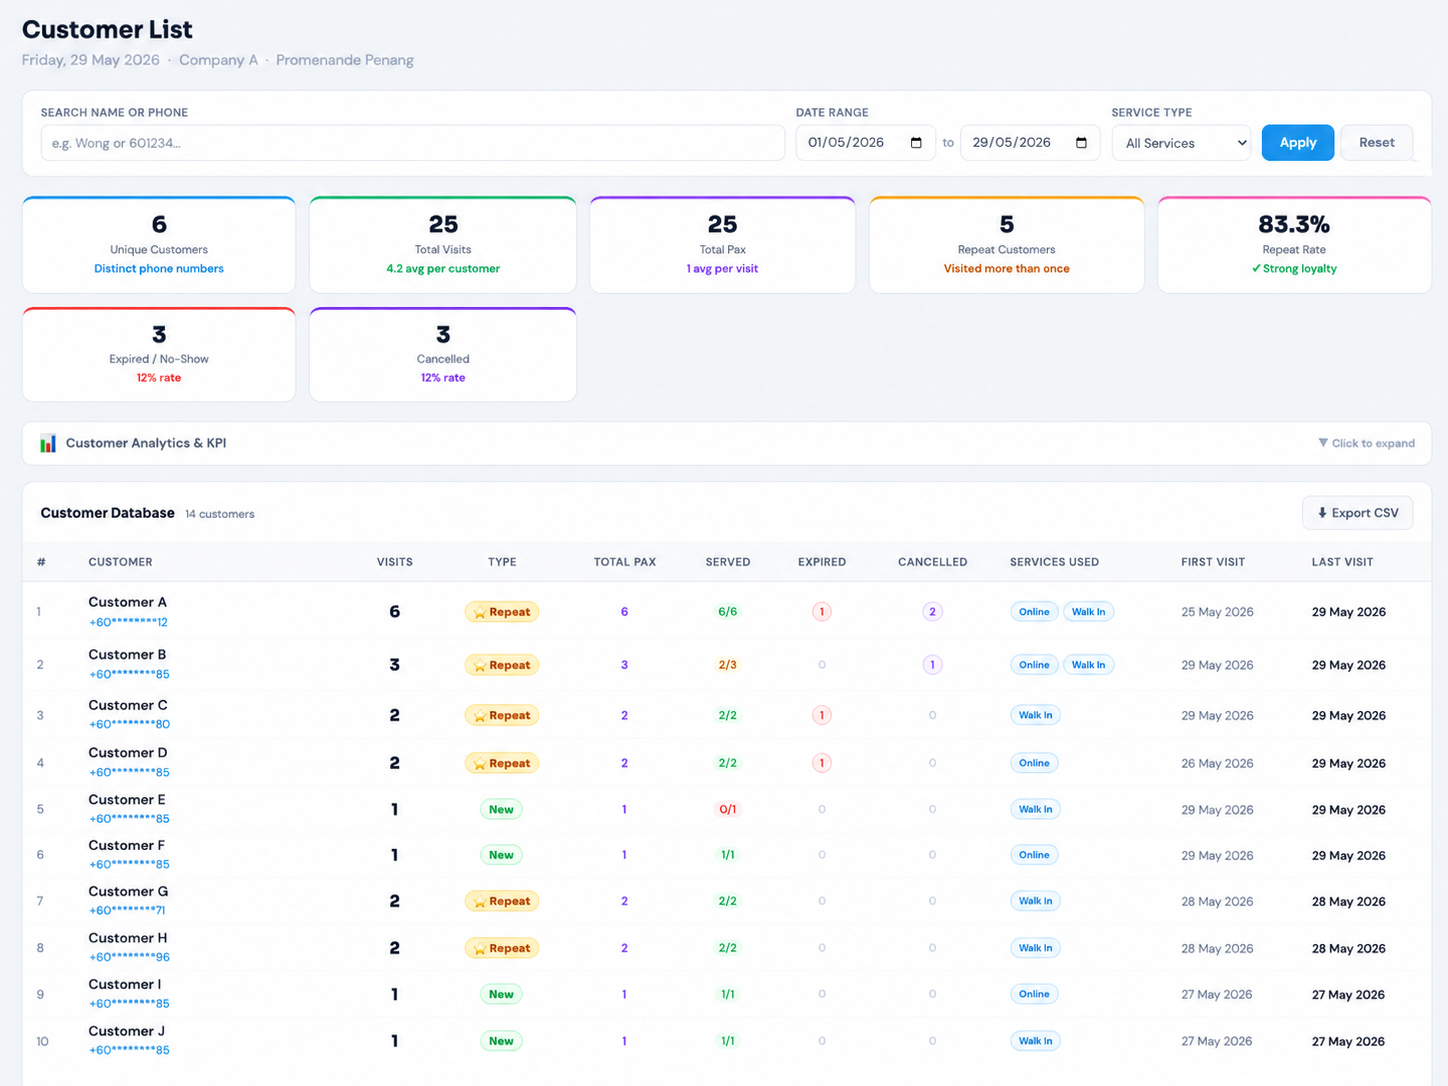1448x1086 pixels.
Task: Click the Apply button
Action: coord(1298,143)
